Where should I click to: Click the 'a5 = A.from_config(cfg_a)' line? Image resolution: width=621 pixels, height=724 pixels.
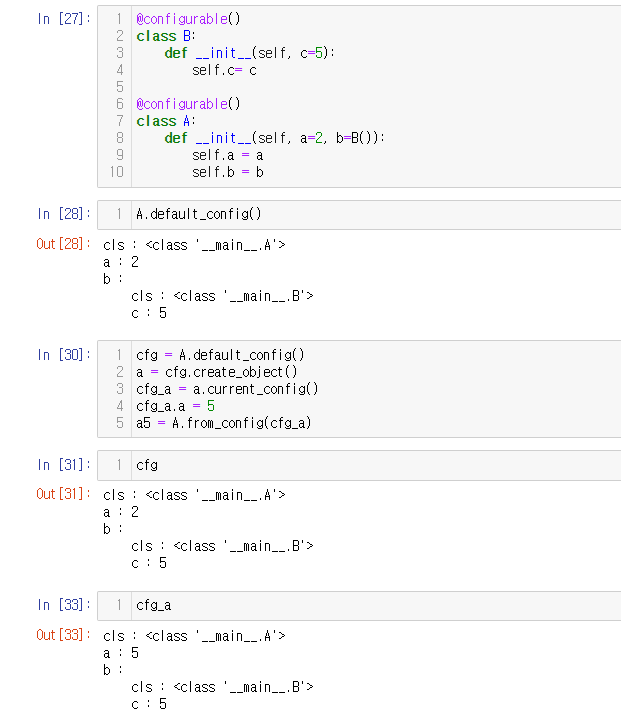(224, 423)
